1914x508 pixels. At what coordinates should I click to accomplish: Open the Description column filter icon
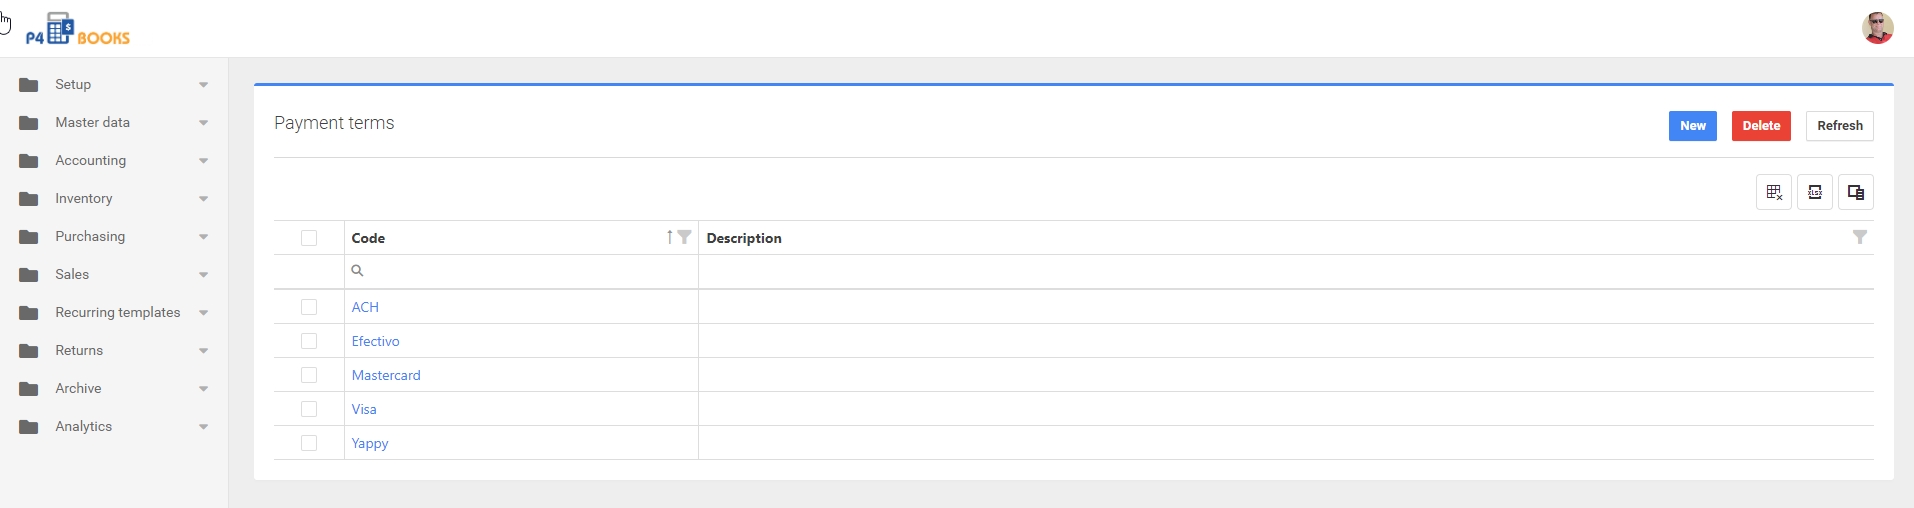tap(1859, 237)
